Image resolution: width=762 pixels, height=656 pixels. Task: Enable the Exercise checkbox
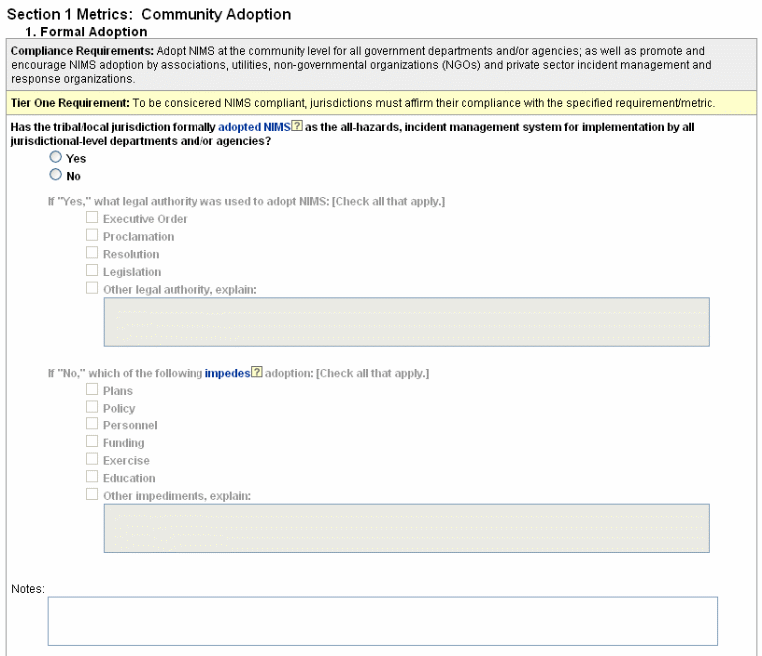[x=92, y=460]
